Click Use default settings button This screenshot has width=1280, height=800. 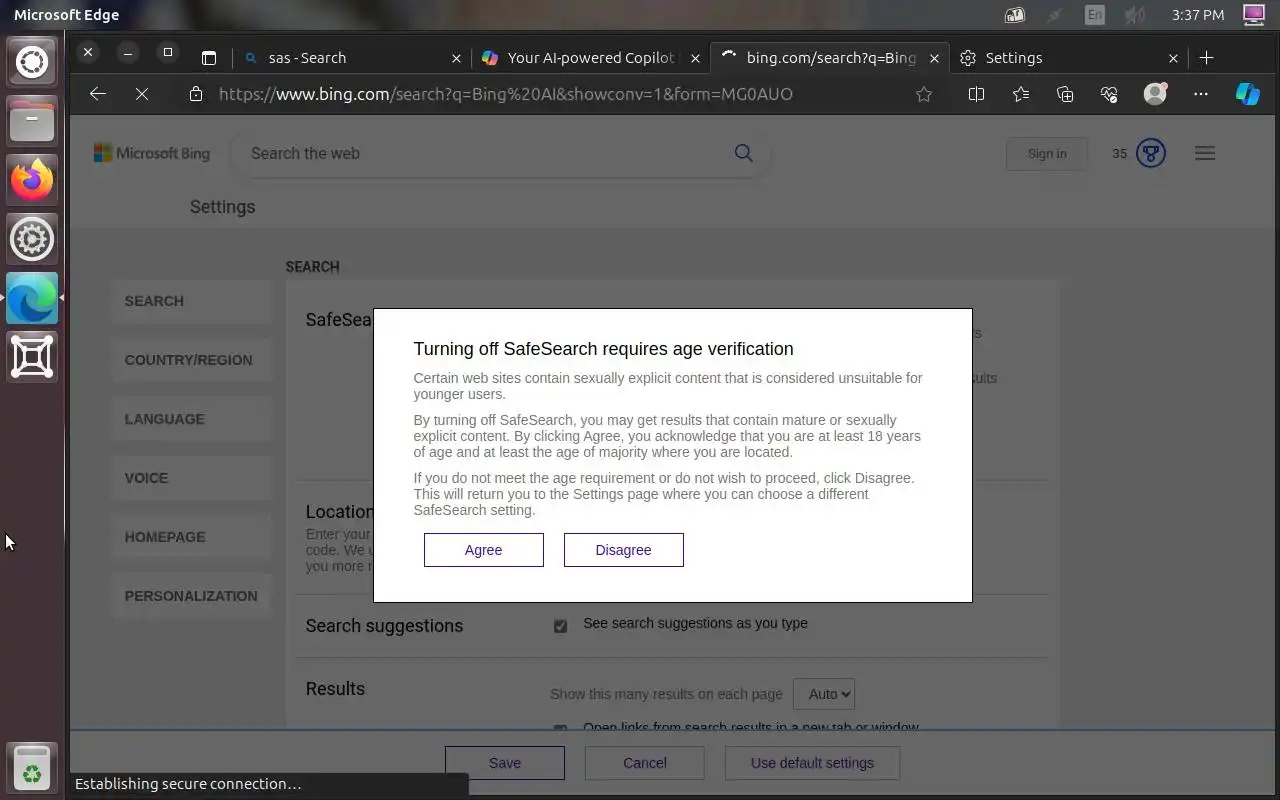pyautogui.click(x=812, y=763)
